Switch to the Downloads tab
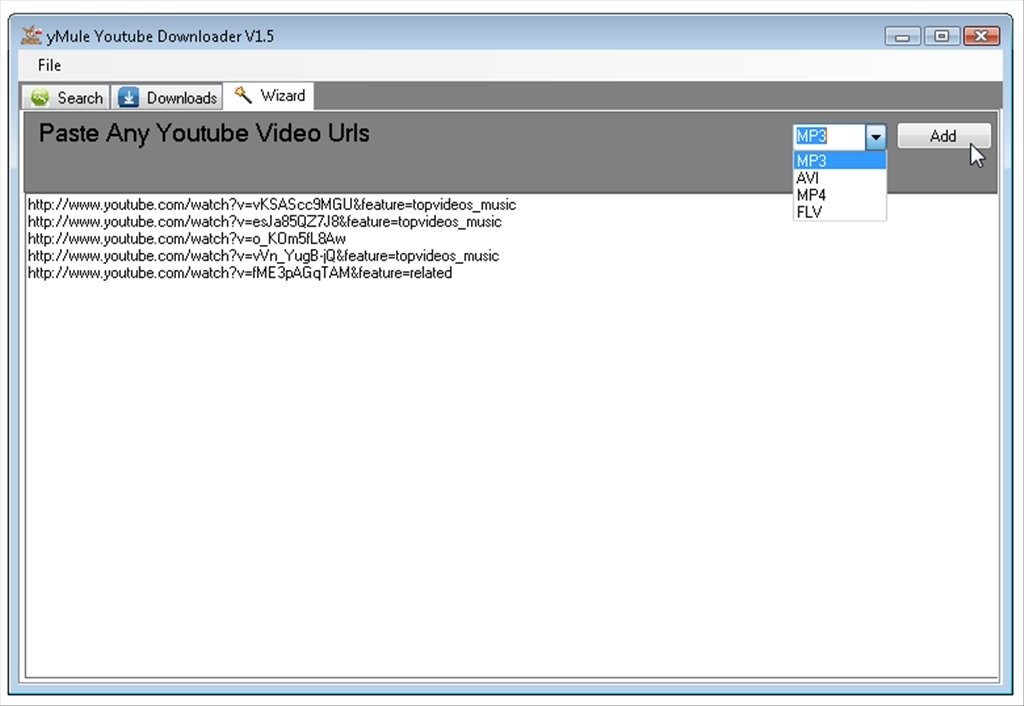The height and width of the screenshot is (706, 1024). point(167,97)
